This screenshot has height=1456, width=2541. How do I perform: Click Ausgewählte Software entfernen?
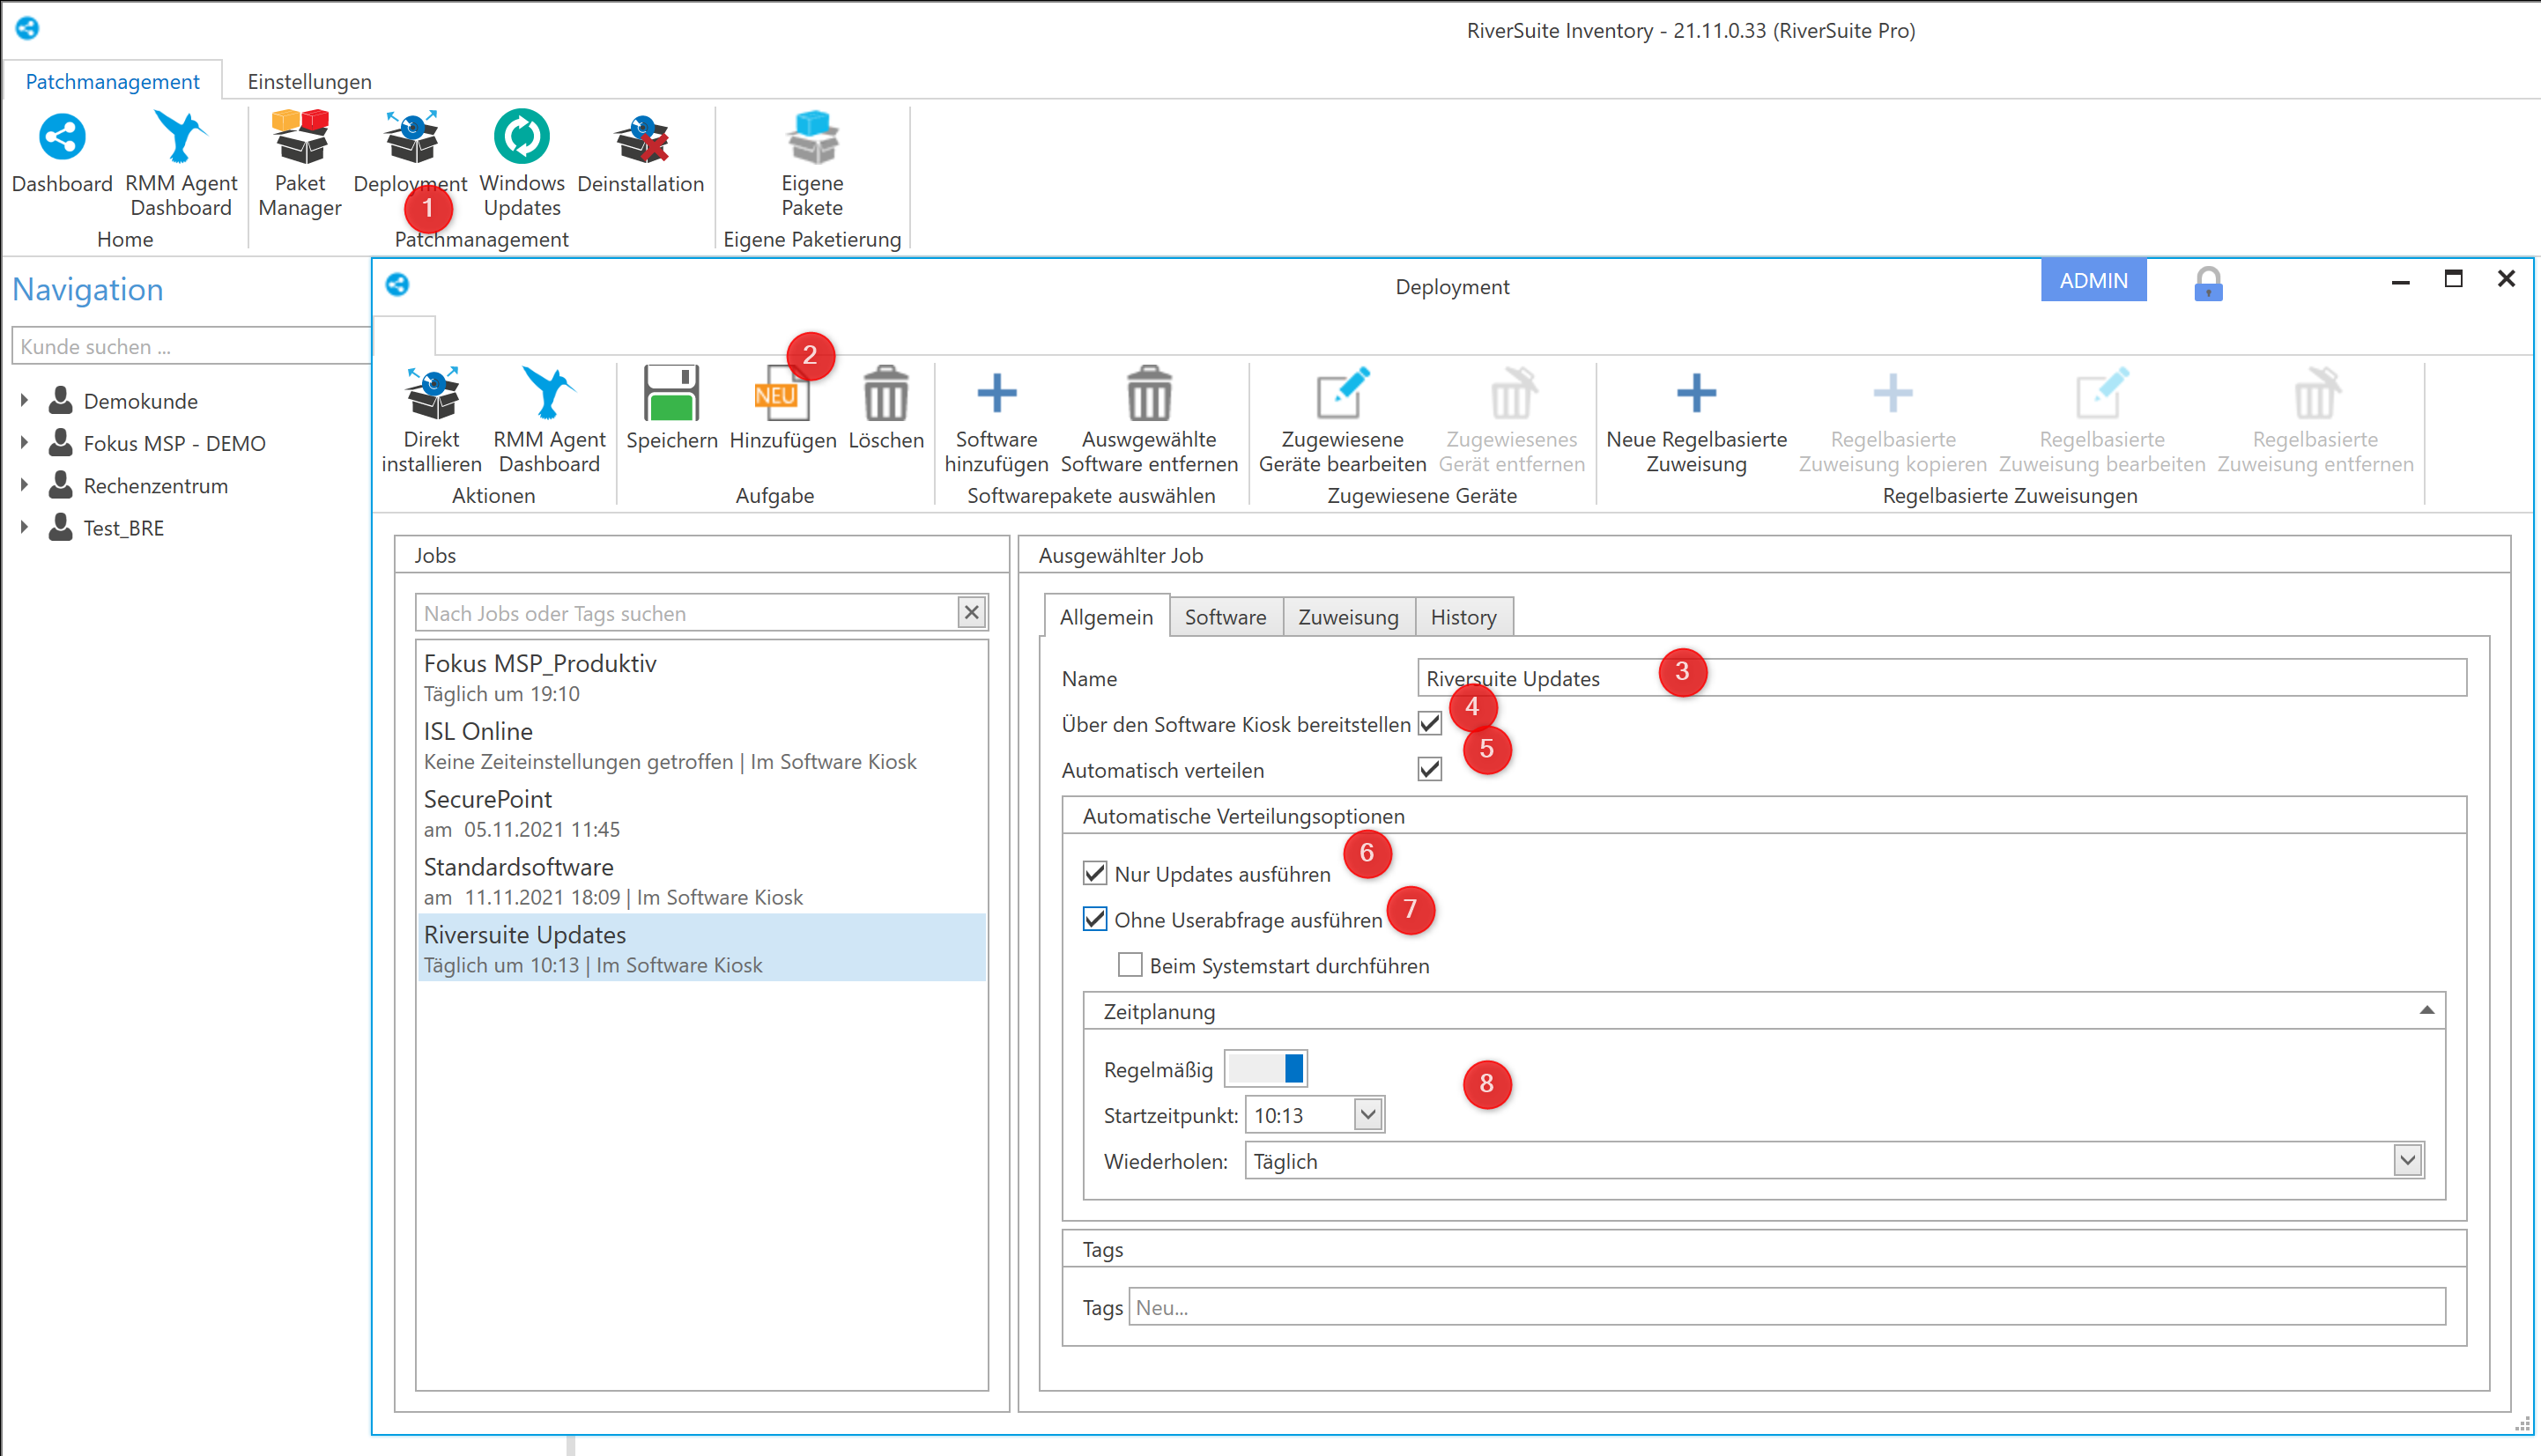point(1149,420)
